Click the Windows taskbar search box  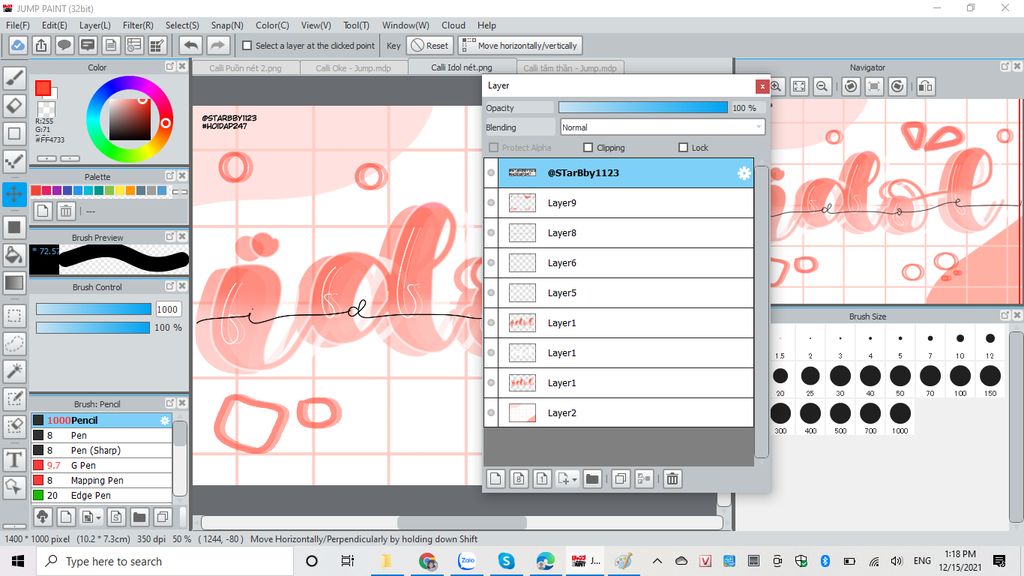pyautogui.click(x=163, y=561)
